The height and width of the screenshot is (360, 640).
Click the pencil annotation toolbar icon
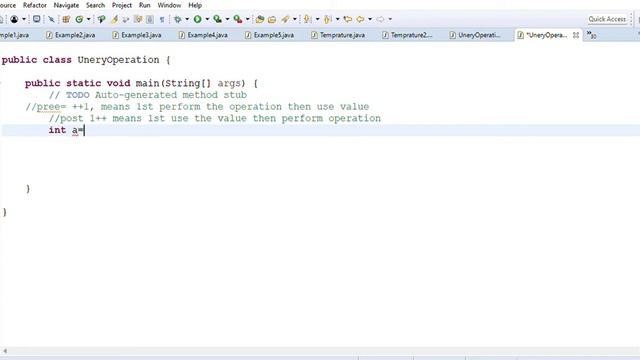(285, 19)
